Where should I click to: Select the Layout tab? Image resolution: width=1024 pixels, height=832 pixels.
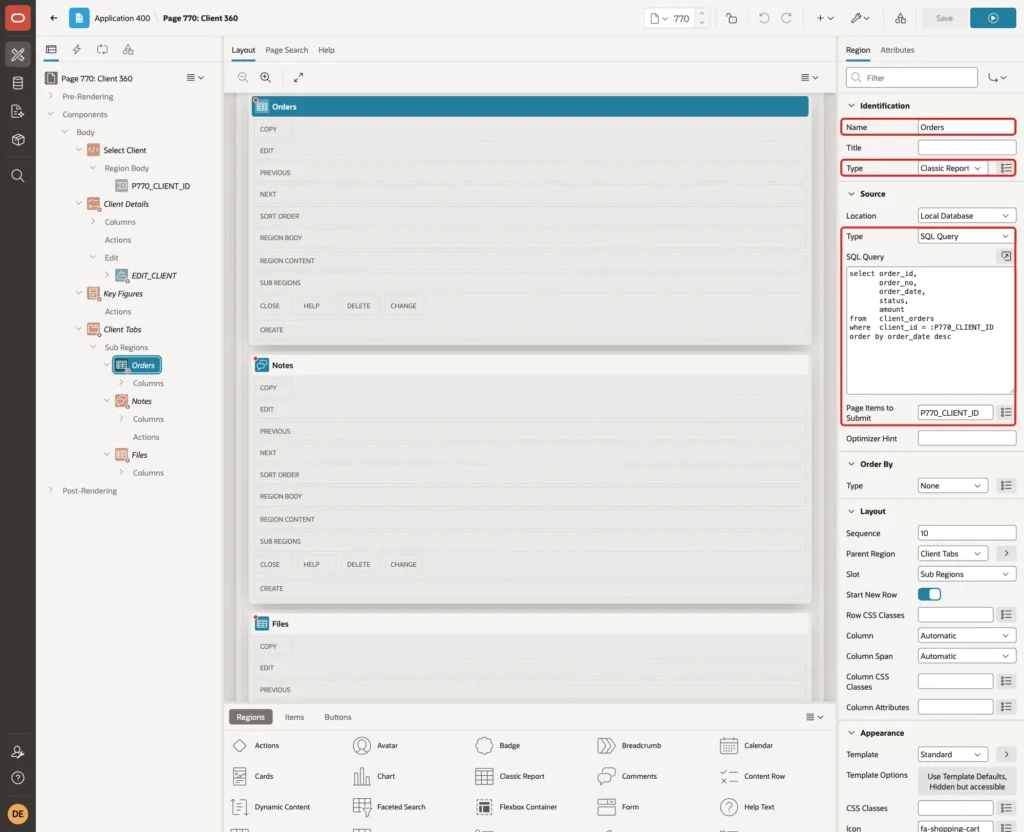(x=243, y=50)
